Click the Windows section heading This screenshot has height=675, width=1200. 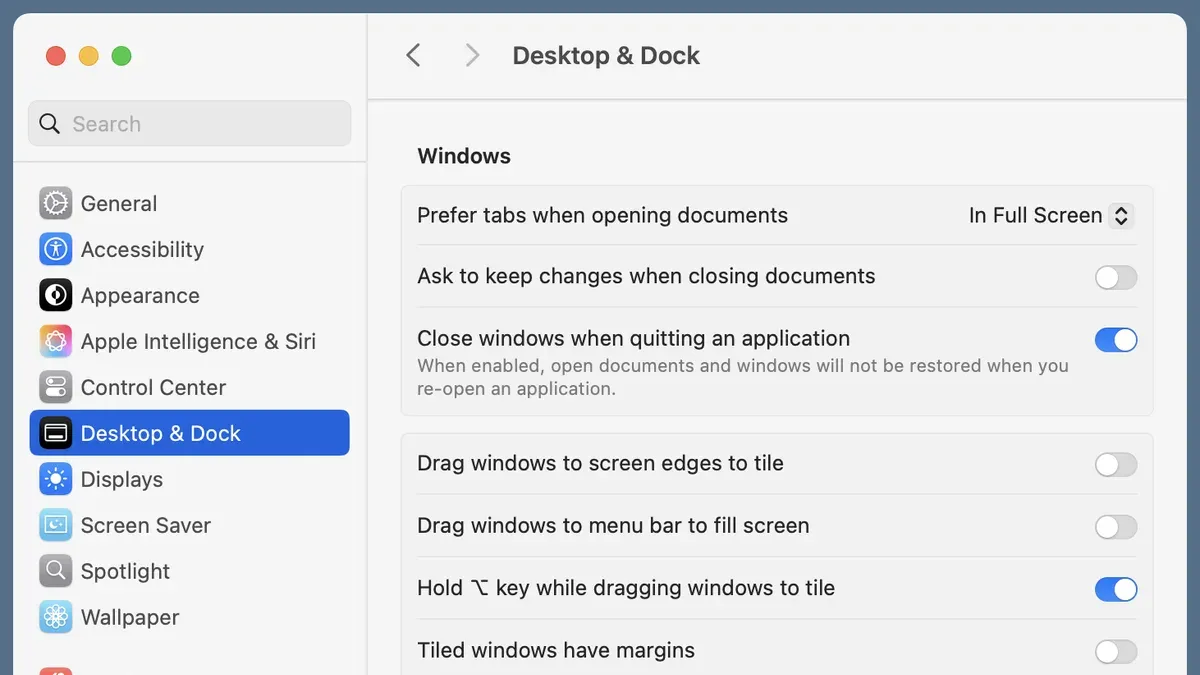[x=464, y=156]
